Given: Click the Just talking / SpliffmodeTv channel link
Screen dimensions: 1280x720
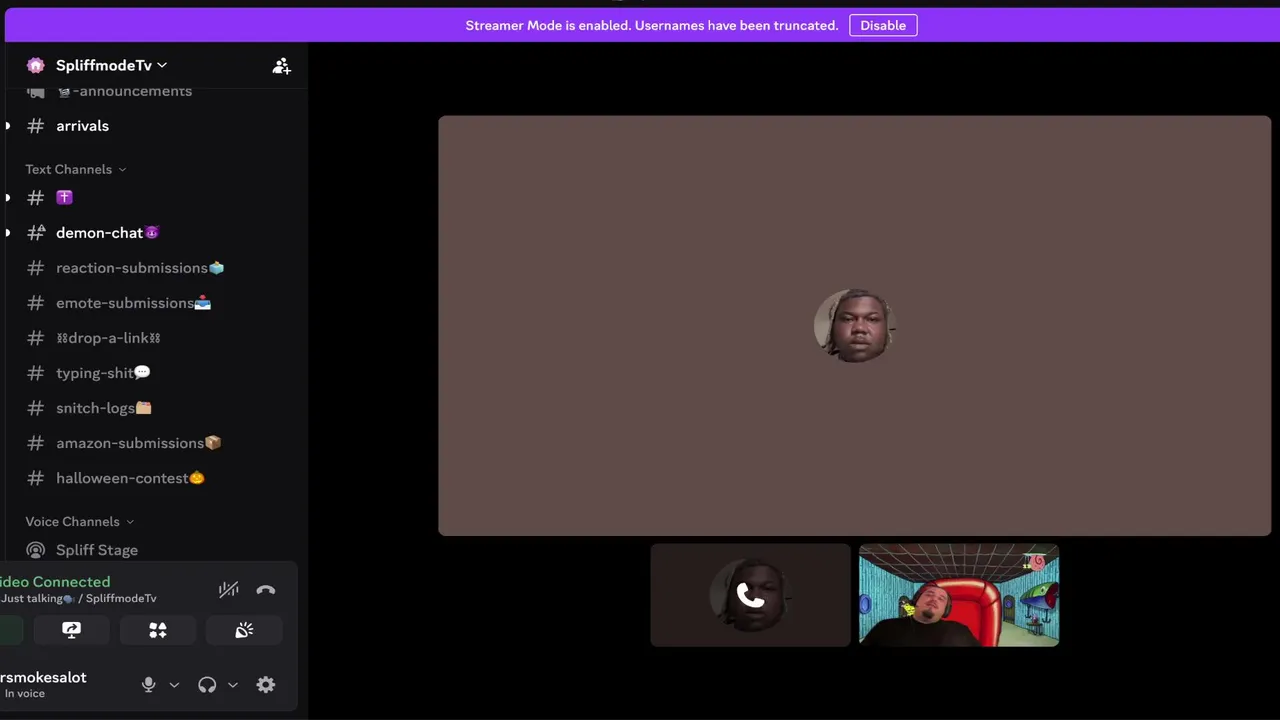Looking at the screenshot, I should 79,598.
